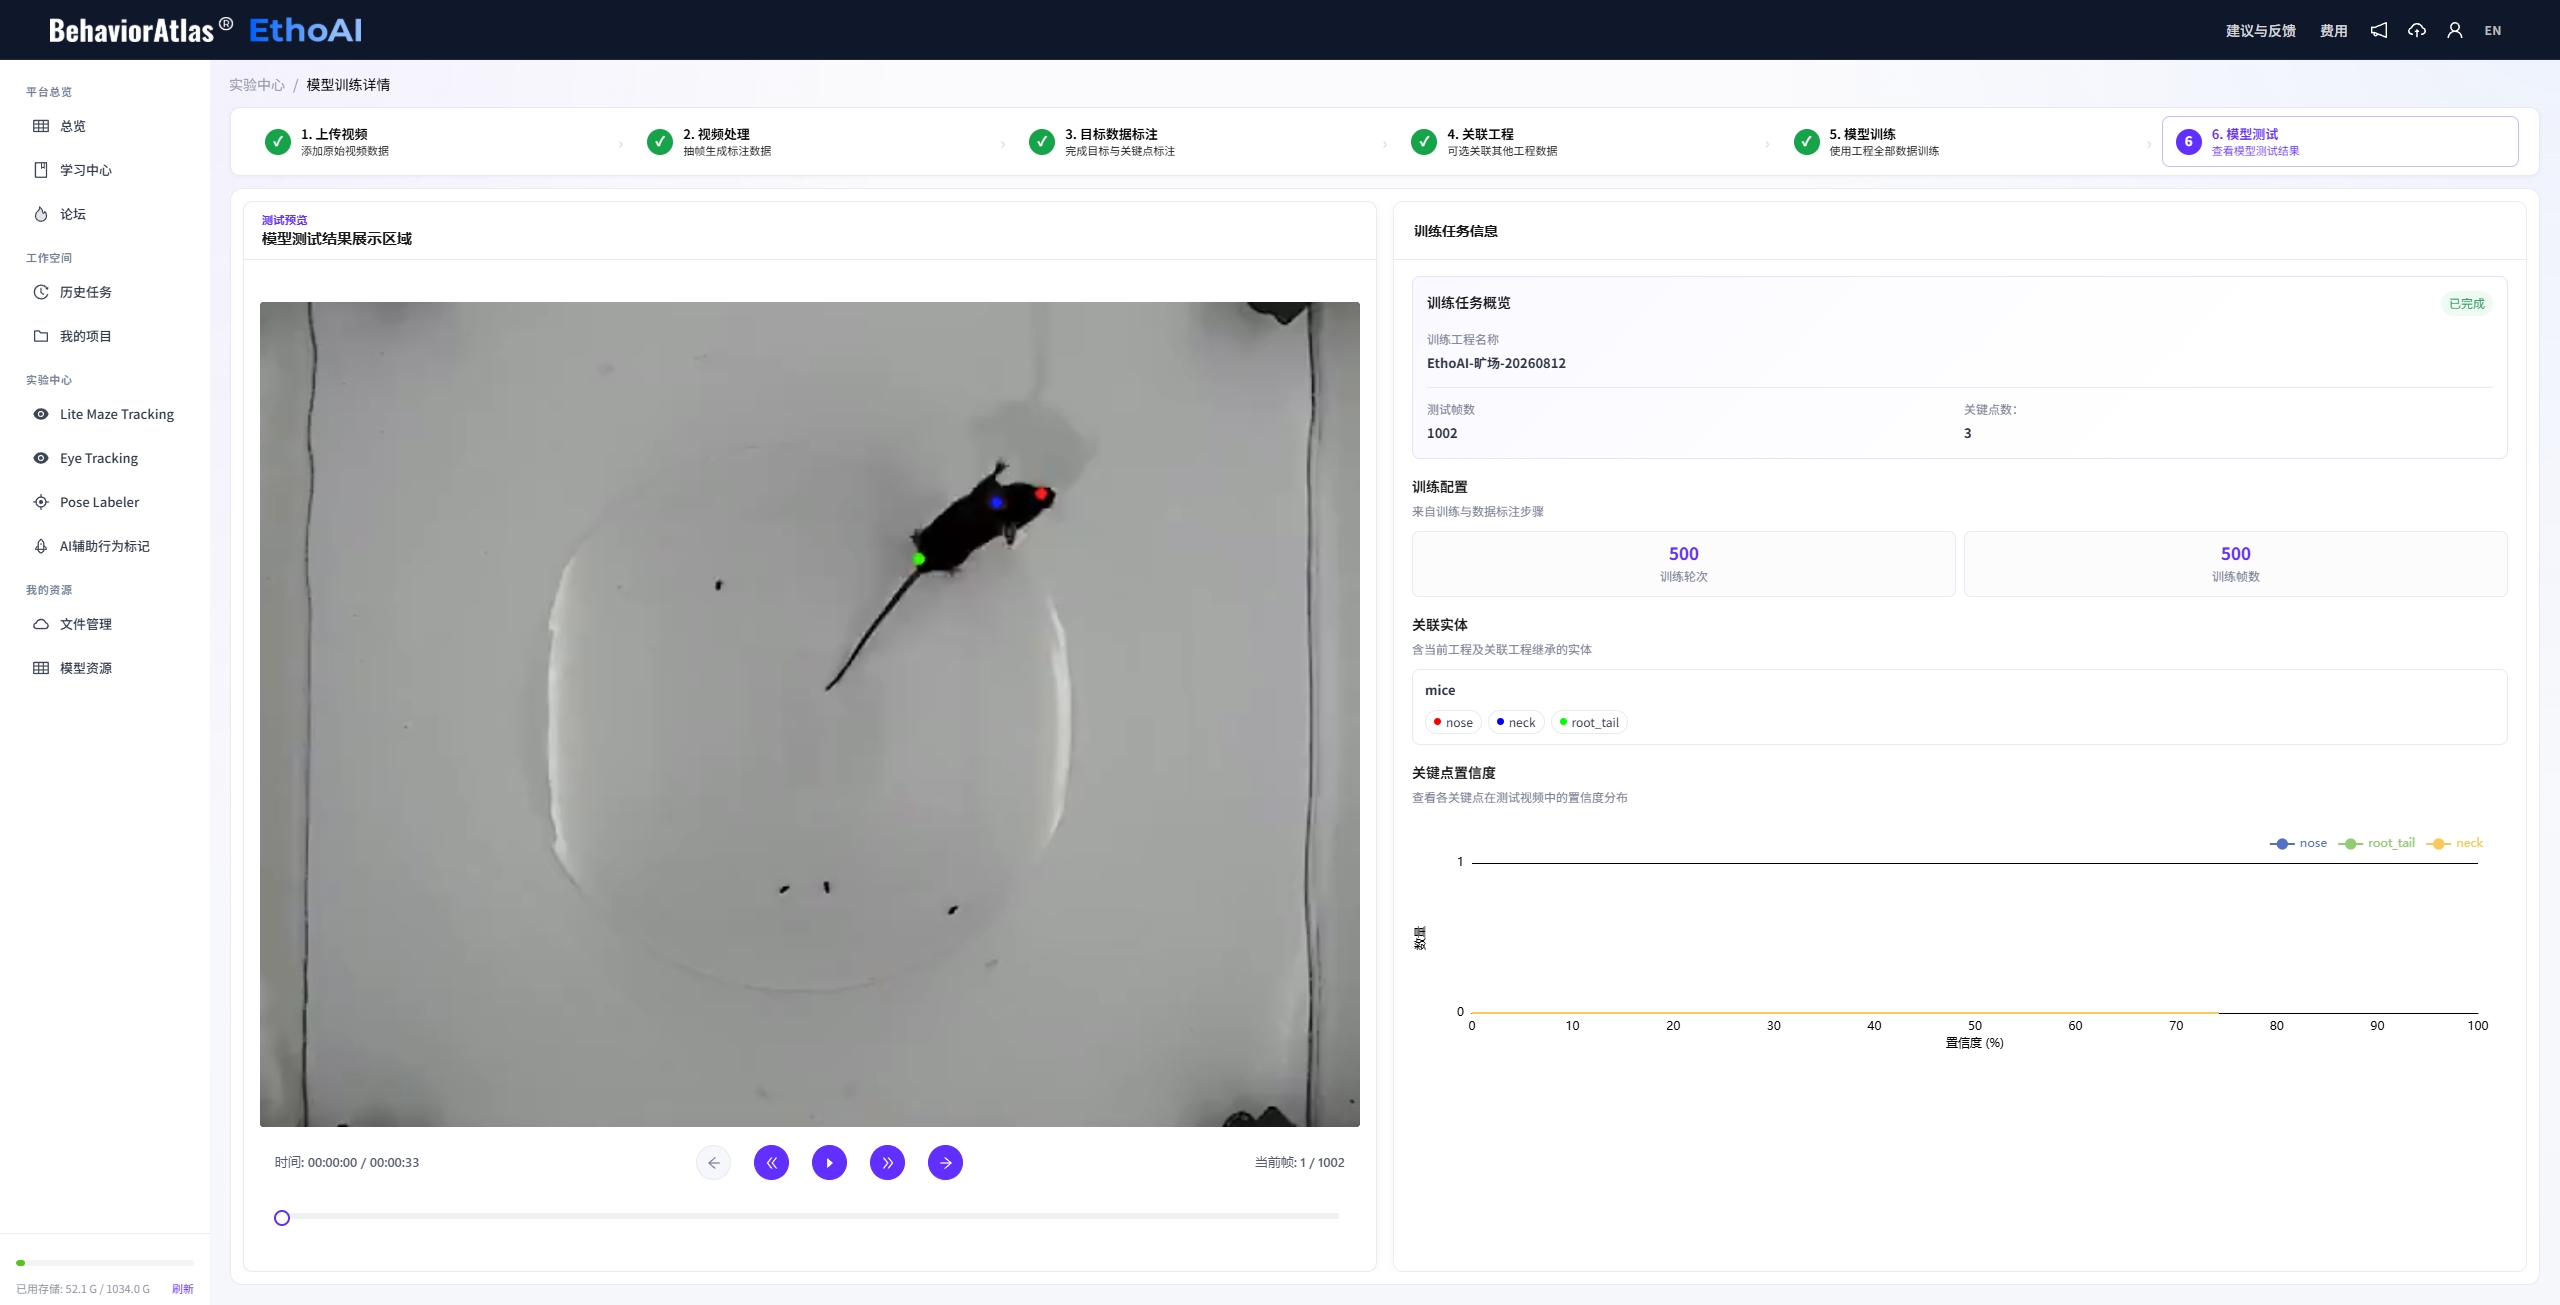Click 刷新 storage refresh link
Image resolution: width=2560 pixels, height=1305 pixels.
pos(182,1289)
